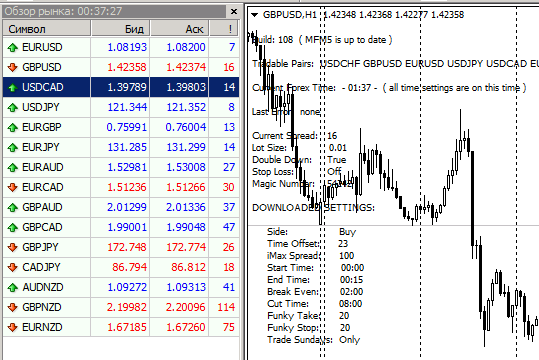Click the red arrow beside GBPJPY
Screen dimensions: 539x360
[13, 247]
